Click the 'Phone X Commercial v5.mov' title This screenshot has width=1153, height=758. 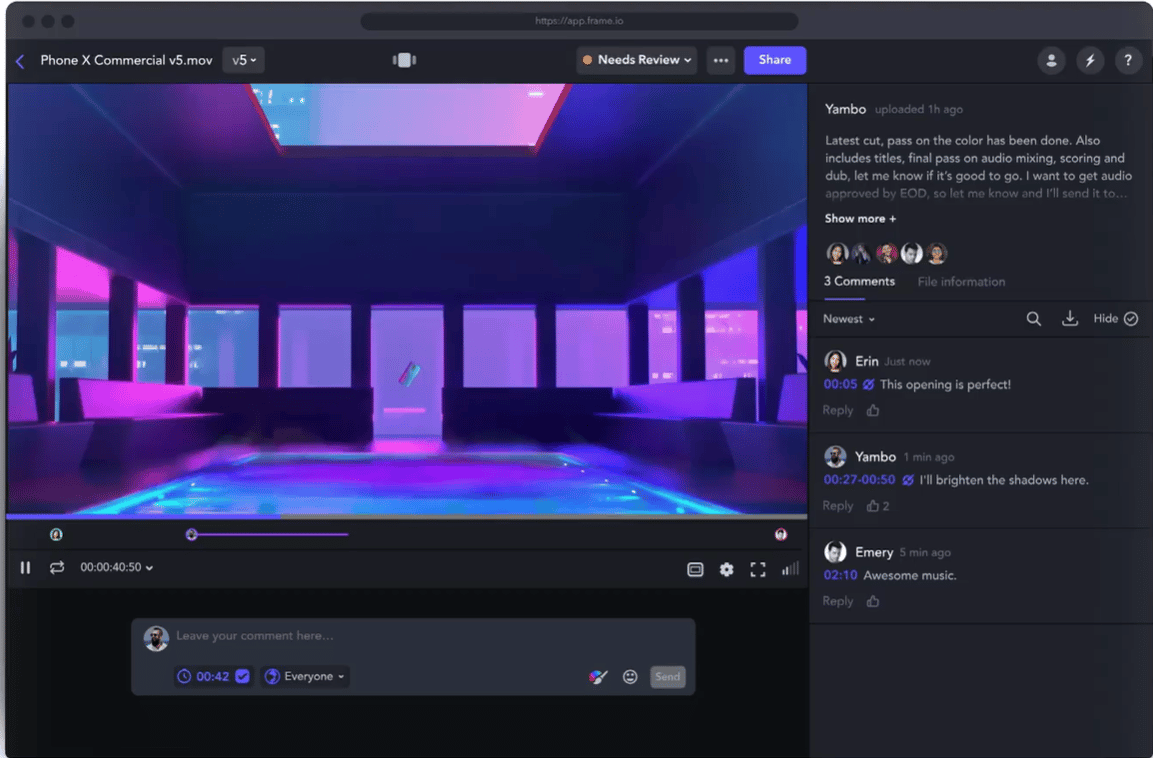tap(126, 60)
